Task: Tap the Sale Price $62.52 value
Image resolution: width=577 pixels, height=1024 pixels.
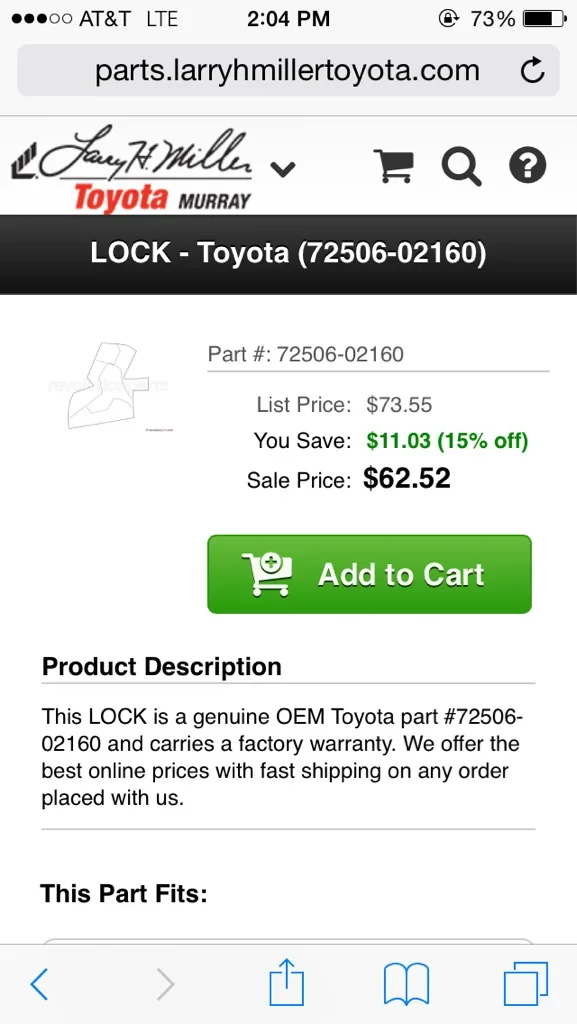Action: [x=407, y=479]
